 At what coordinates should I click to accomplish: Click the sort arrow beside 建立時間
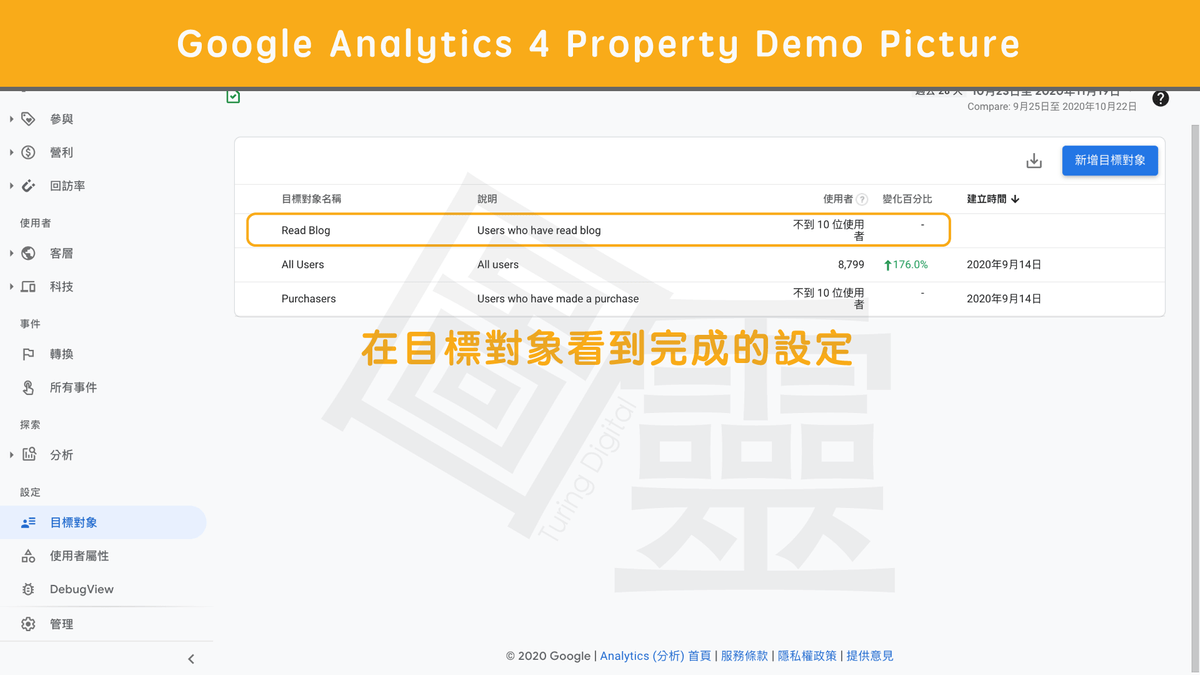tap(1016, 199)
